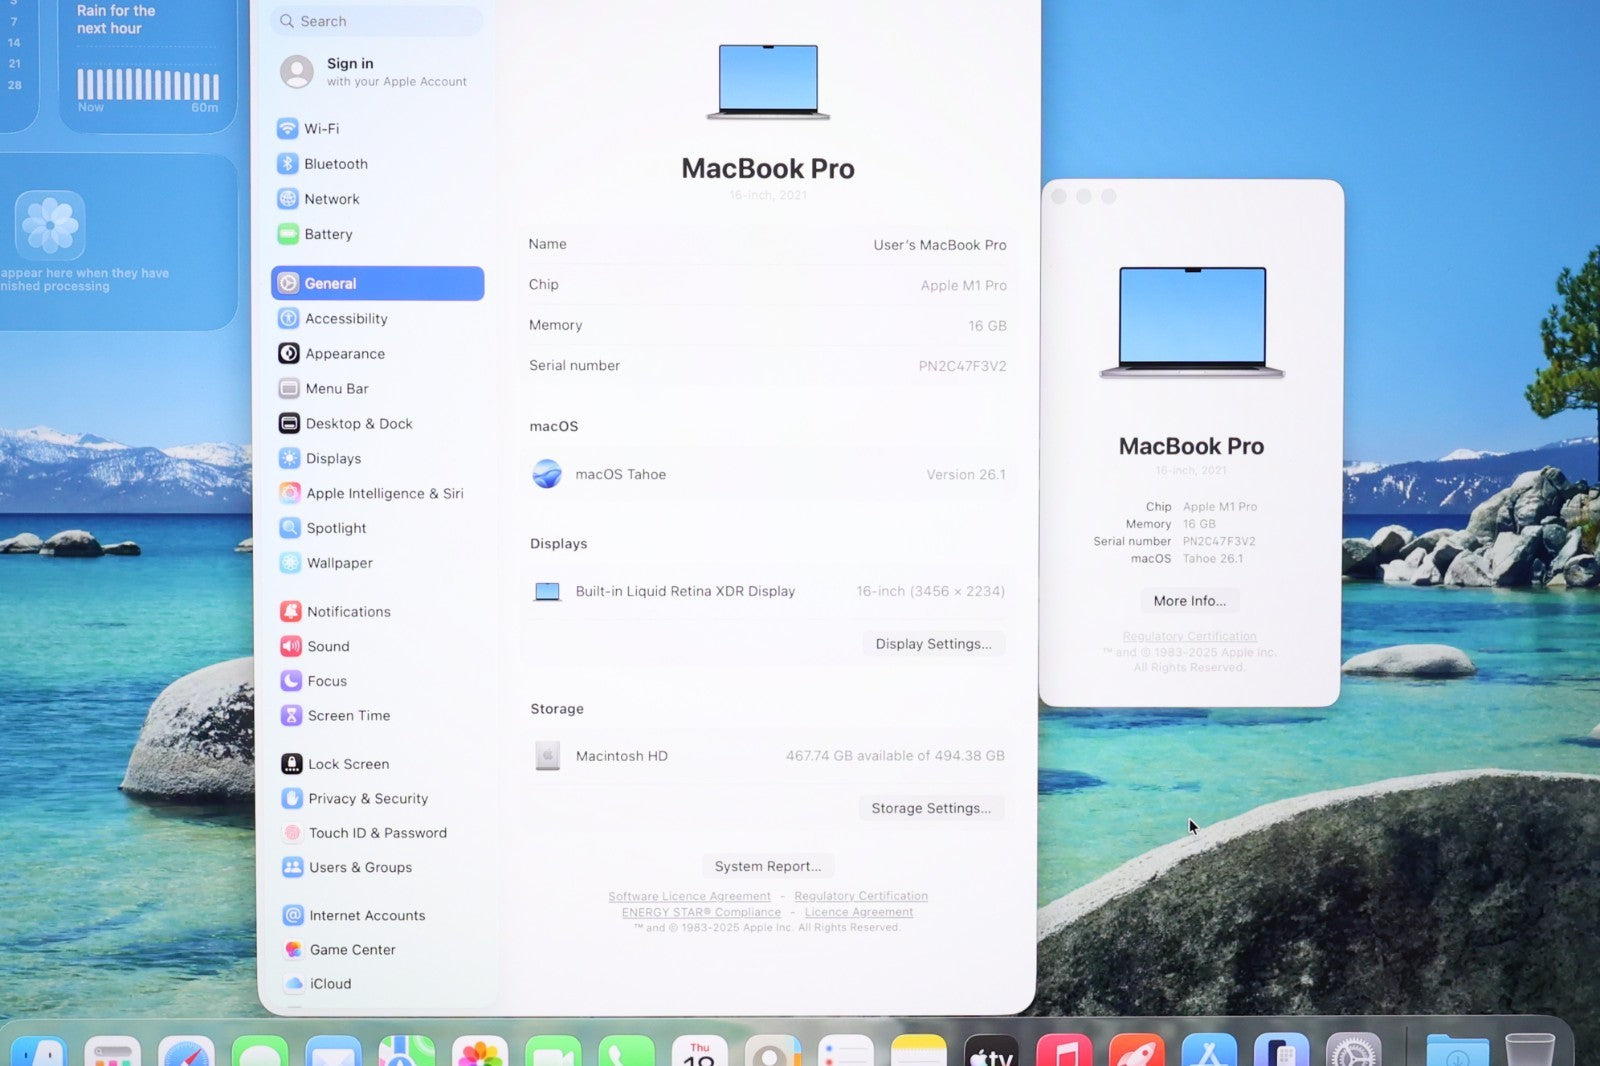Click the Desktop & Dock icon
This screenshot has width=1600, height=1066.
(289, 424)
